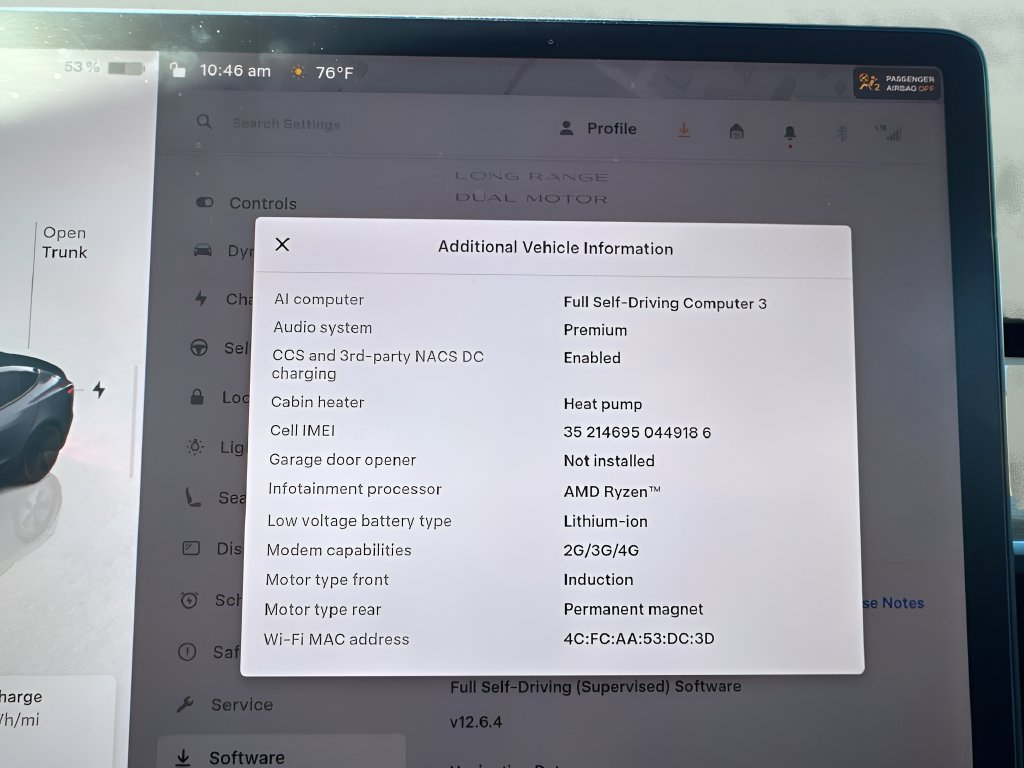Viewport: 1024px width, 768px height.
Task: Click the Garage door opener label
Action: click(x=342, y=460)
